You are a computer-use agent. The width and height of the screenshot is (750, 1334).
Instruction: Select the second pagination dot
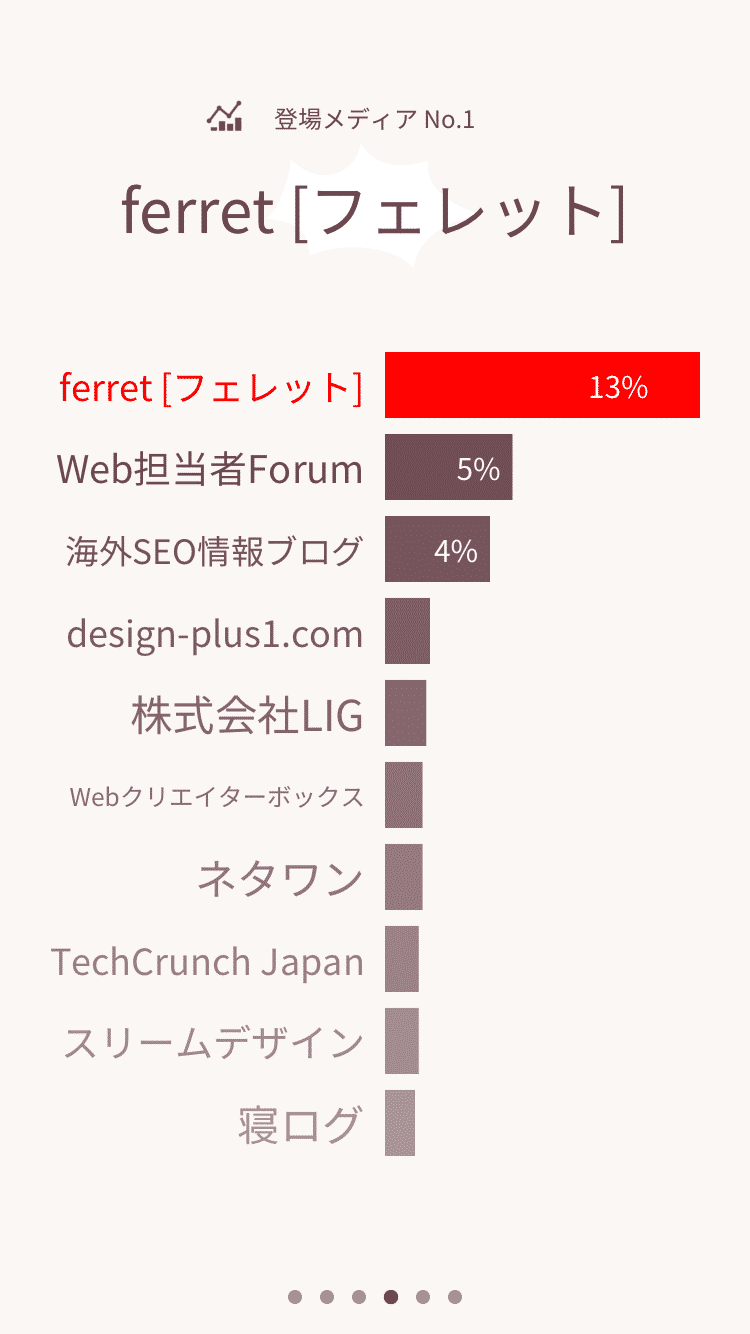click(x=327, y=1297)
